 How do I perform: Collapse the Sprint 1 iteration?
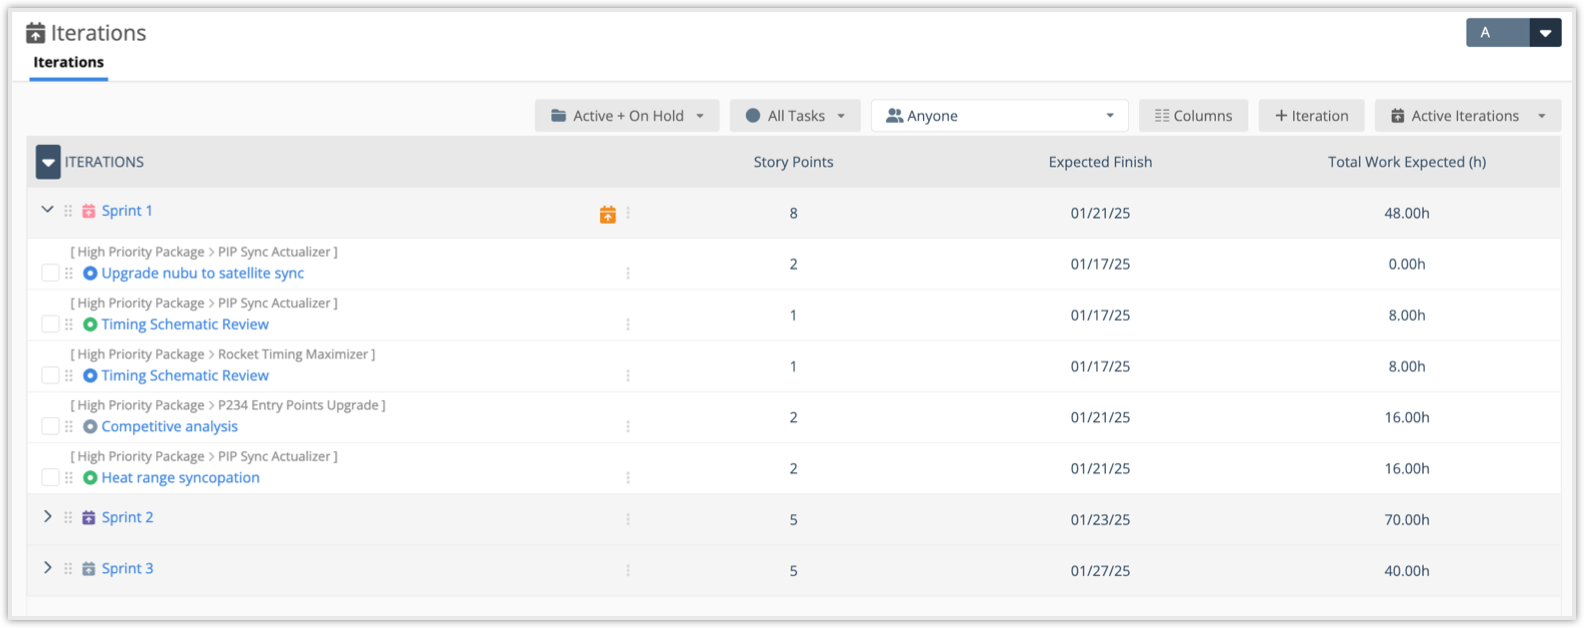[47, 210]
